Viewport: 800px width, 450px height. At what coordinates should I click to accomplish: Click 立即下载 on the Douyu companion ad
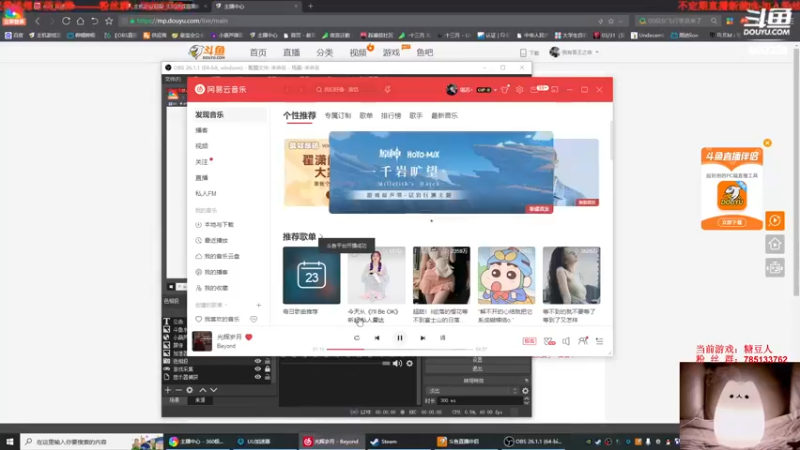tap(732, 222)
